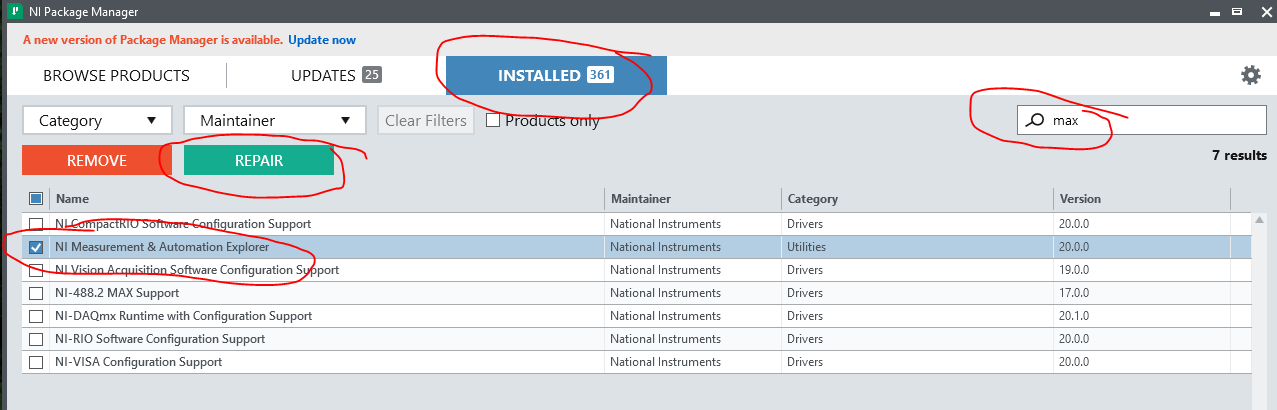Screen dimensions: 1277x410
Task: Switch to the Updates tab
Action: pyautogui.click(x=336, y=75)
